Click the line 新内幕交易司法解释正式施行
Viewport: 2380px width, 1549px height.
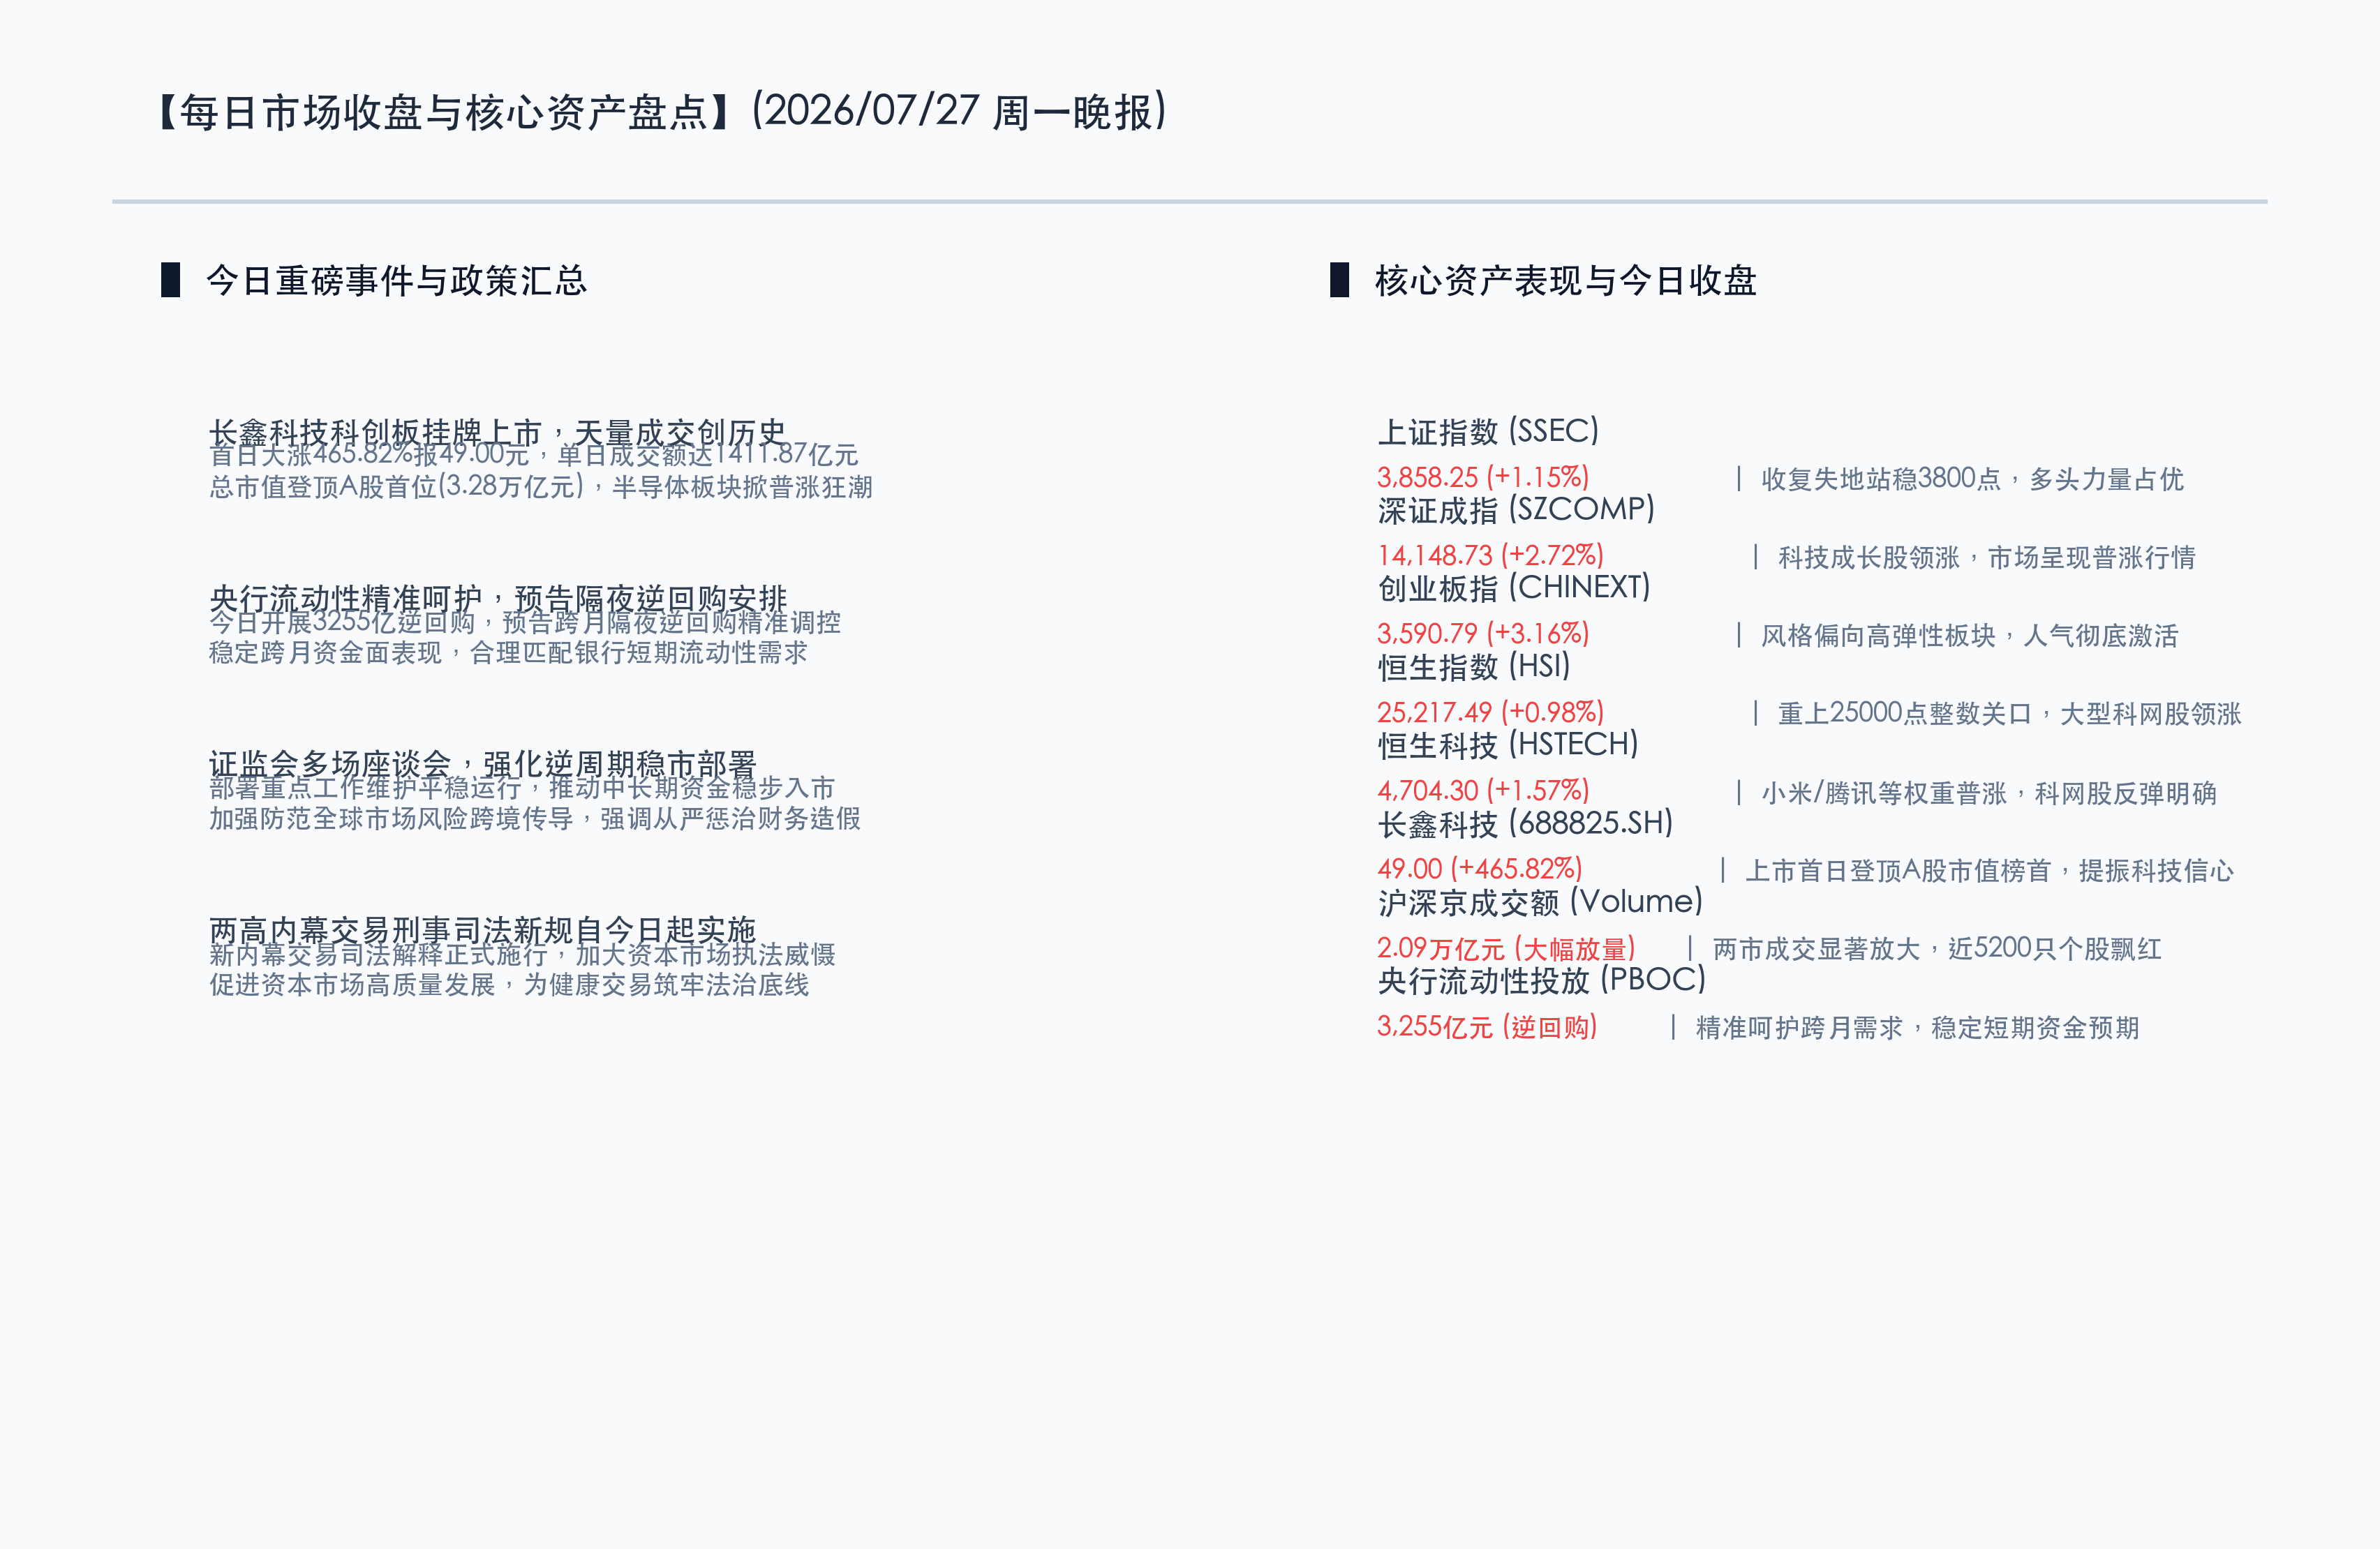click(378, 954)
